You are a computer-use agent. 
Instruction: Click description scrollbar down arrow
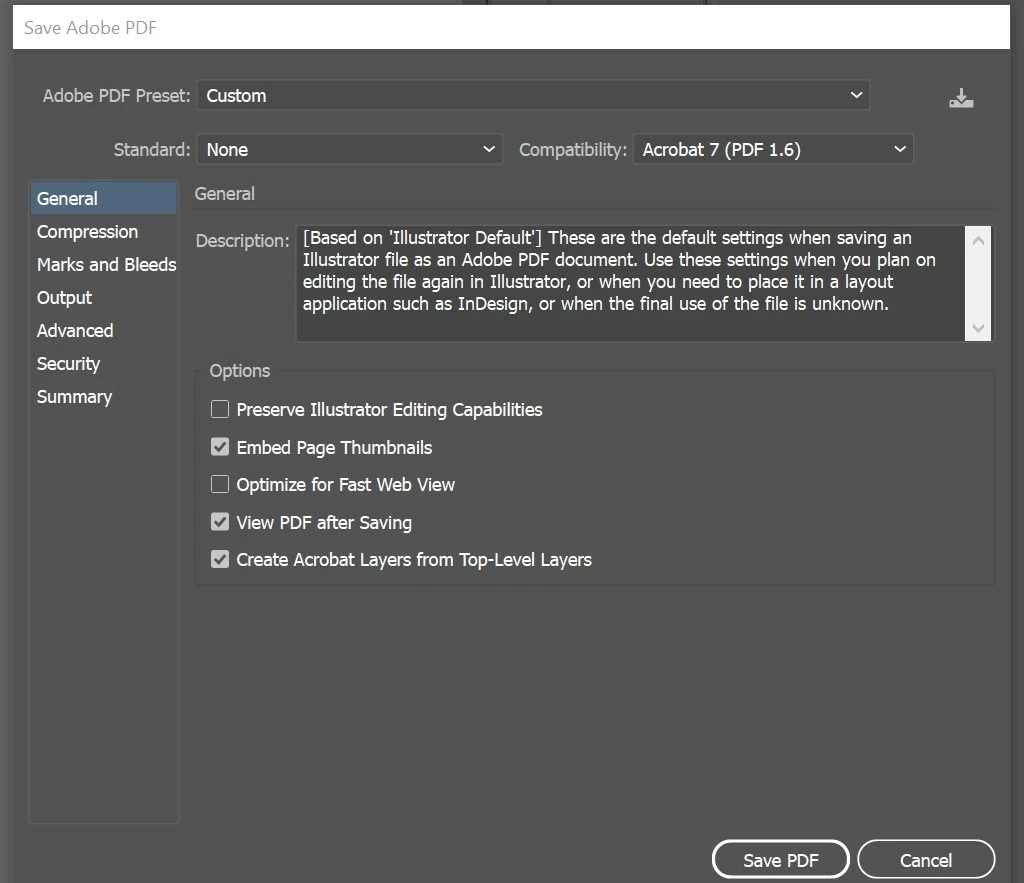tap(978, 328)
